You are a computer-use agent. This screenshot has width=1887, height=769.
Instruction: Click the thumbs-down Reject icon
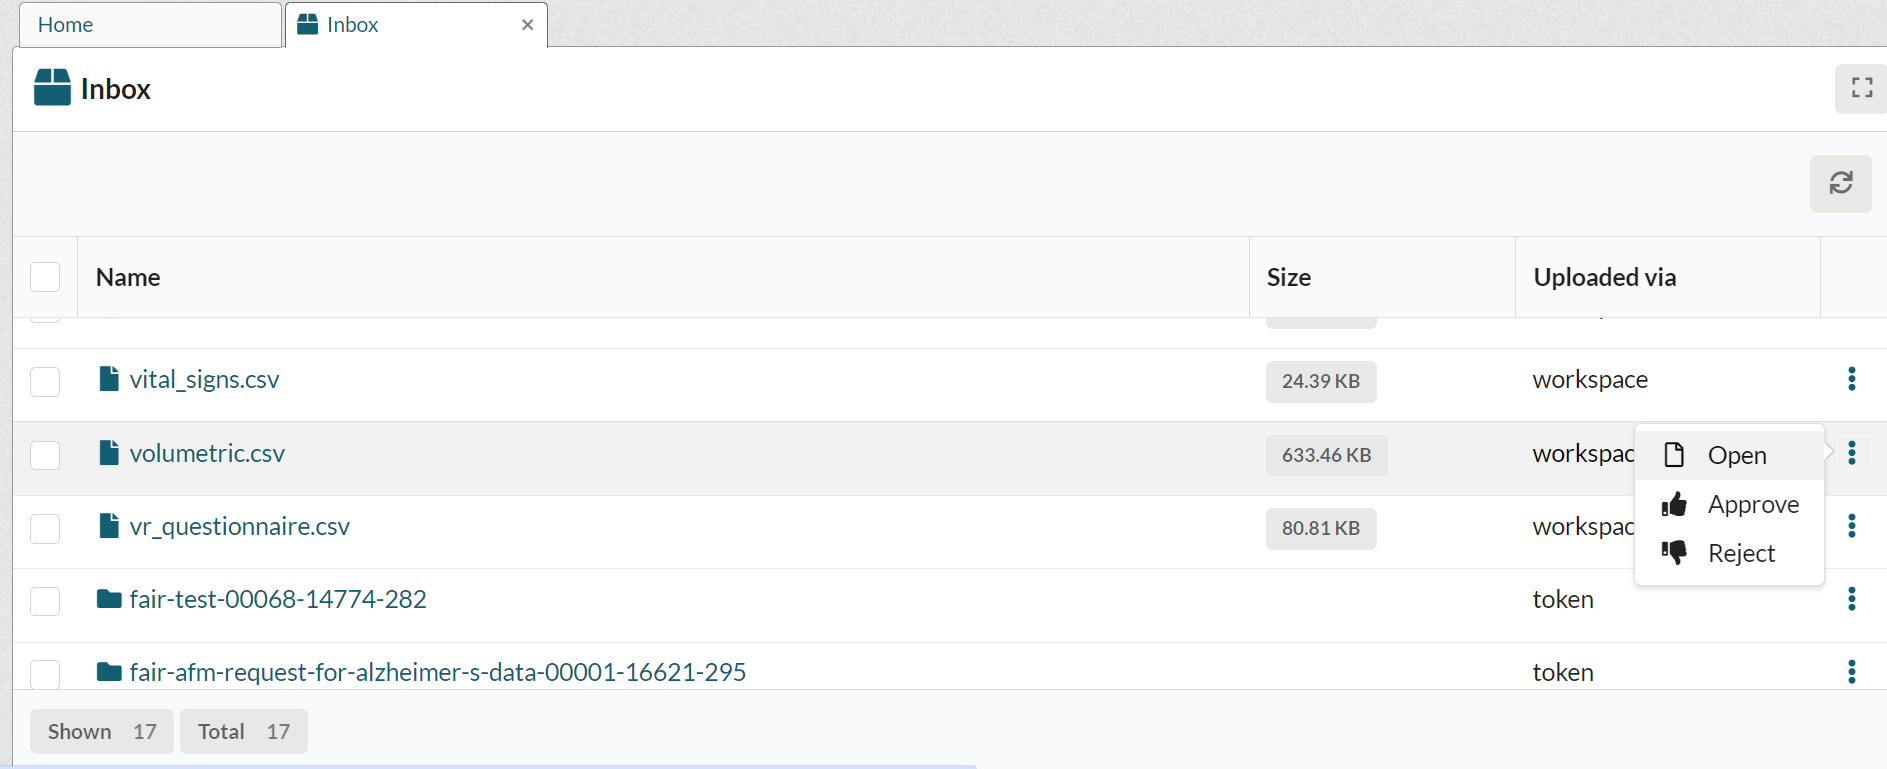coord(1674,552)
